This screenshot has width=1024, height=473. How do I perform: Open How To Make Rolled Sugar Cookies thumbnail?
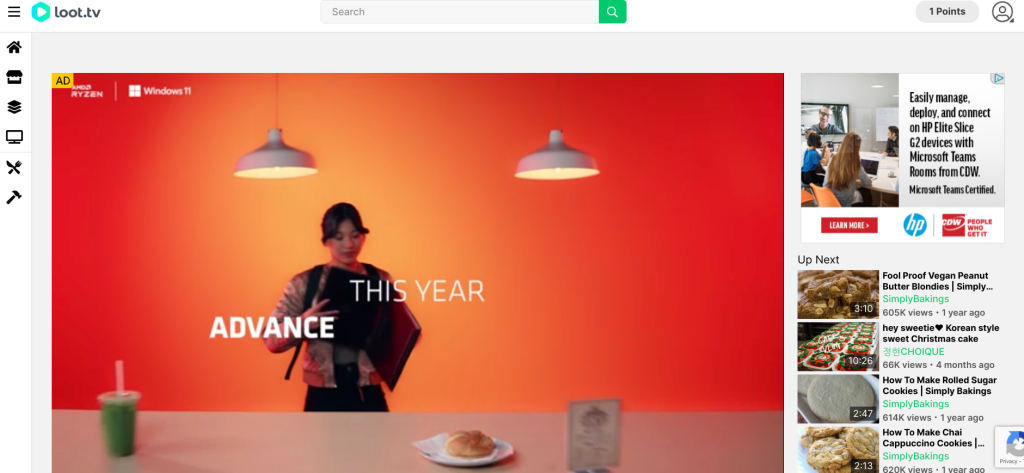pyautogui.click(x=838, y=399)
